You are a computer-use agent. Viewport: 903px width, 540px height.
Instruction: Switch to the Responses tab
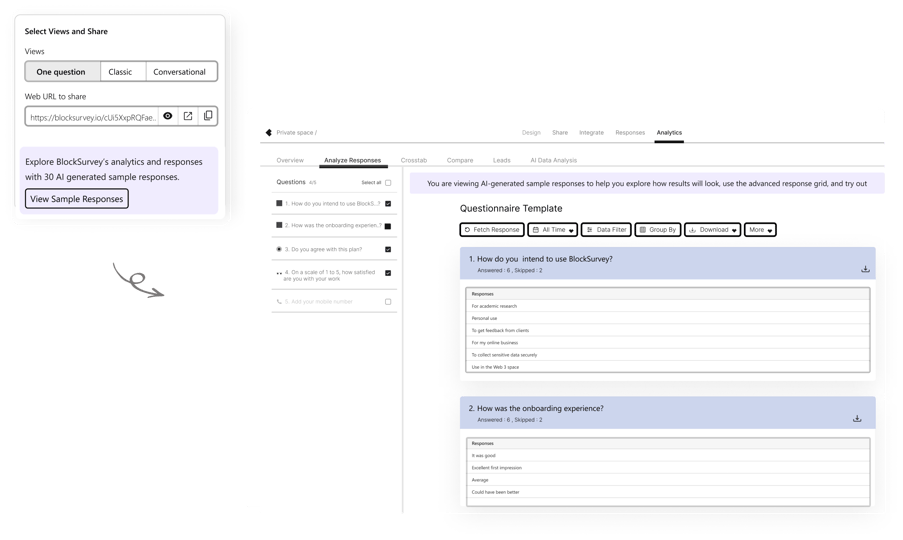click(630, 132)
